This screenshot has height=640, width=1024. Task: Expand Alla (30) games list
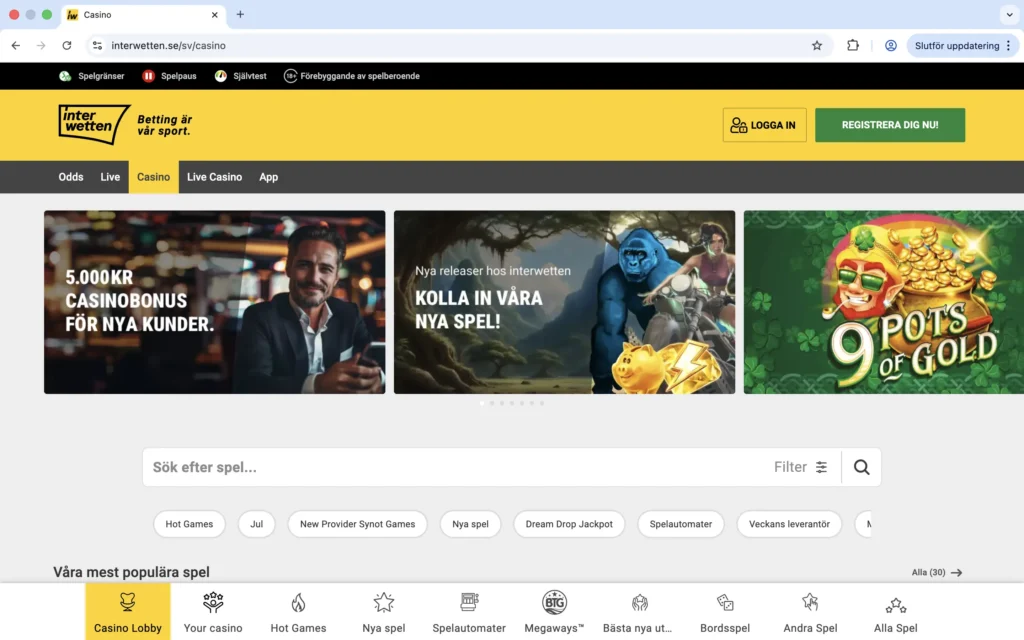point(936,572)
